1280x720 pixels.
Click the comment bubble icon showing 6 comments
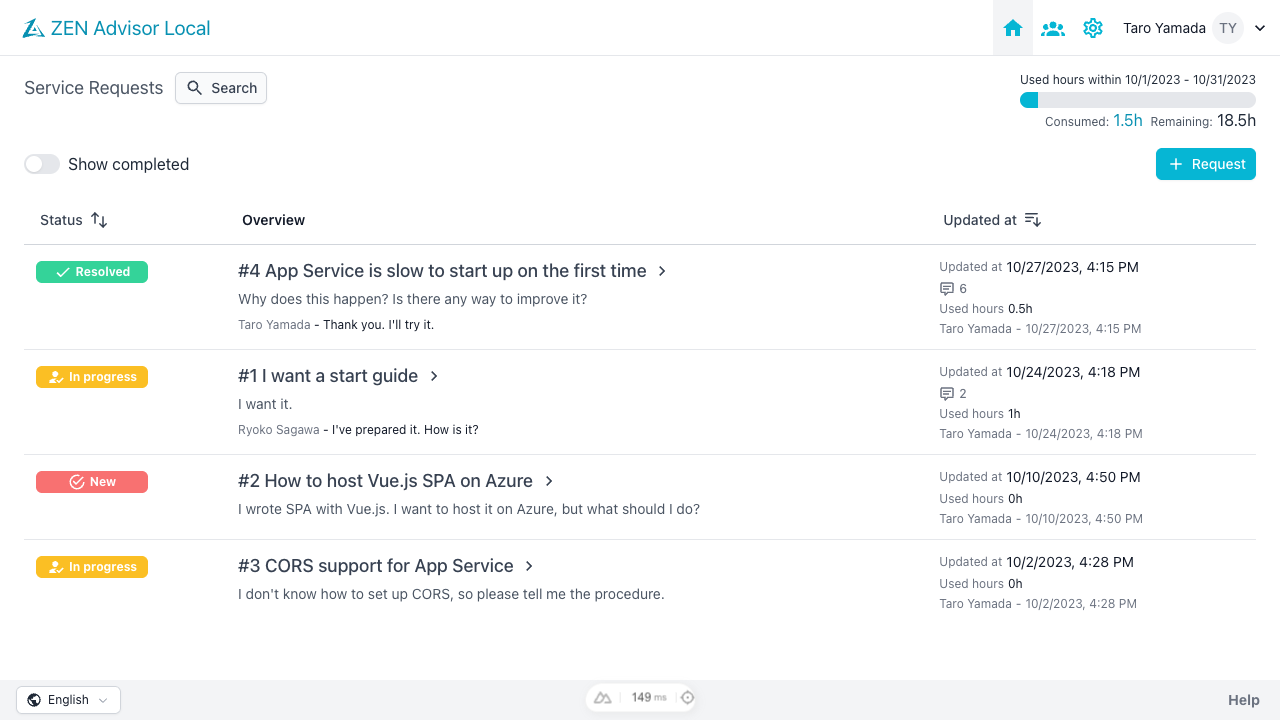click(x=945, y=288)
